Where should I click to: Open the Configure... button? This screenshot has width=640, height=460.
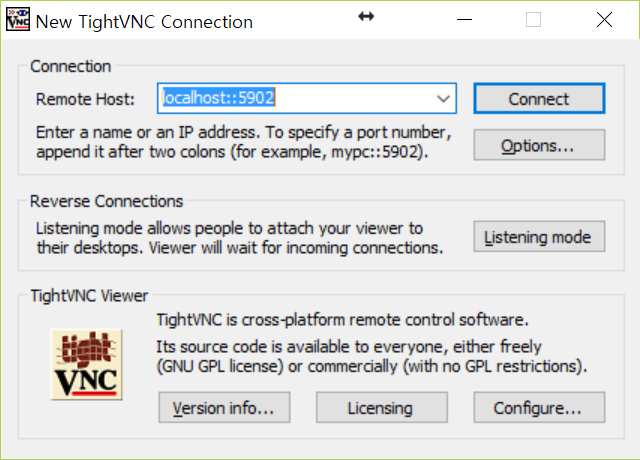coord(539,408)
